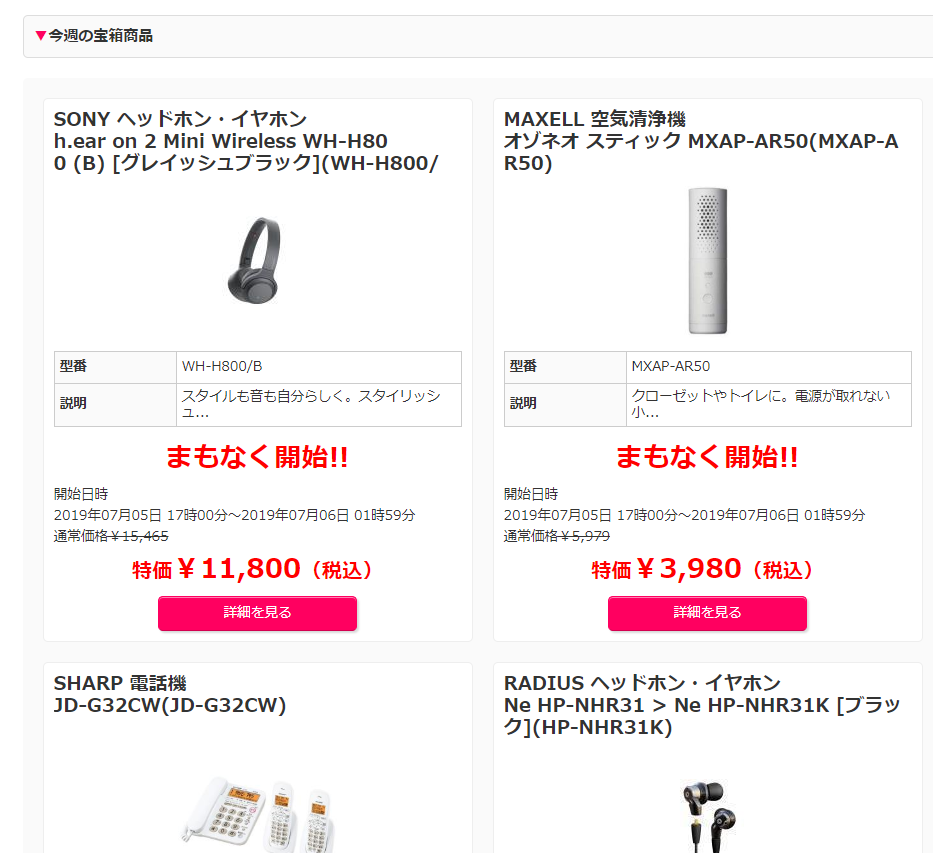Open the SHARP 電話機 JD-G32CW title
The width and height of the screenshot is (933, 853).
[x=170, y=694]
